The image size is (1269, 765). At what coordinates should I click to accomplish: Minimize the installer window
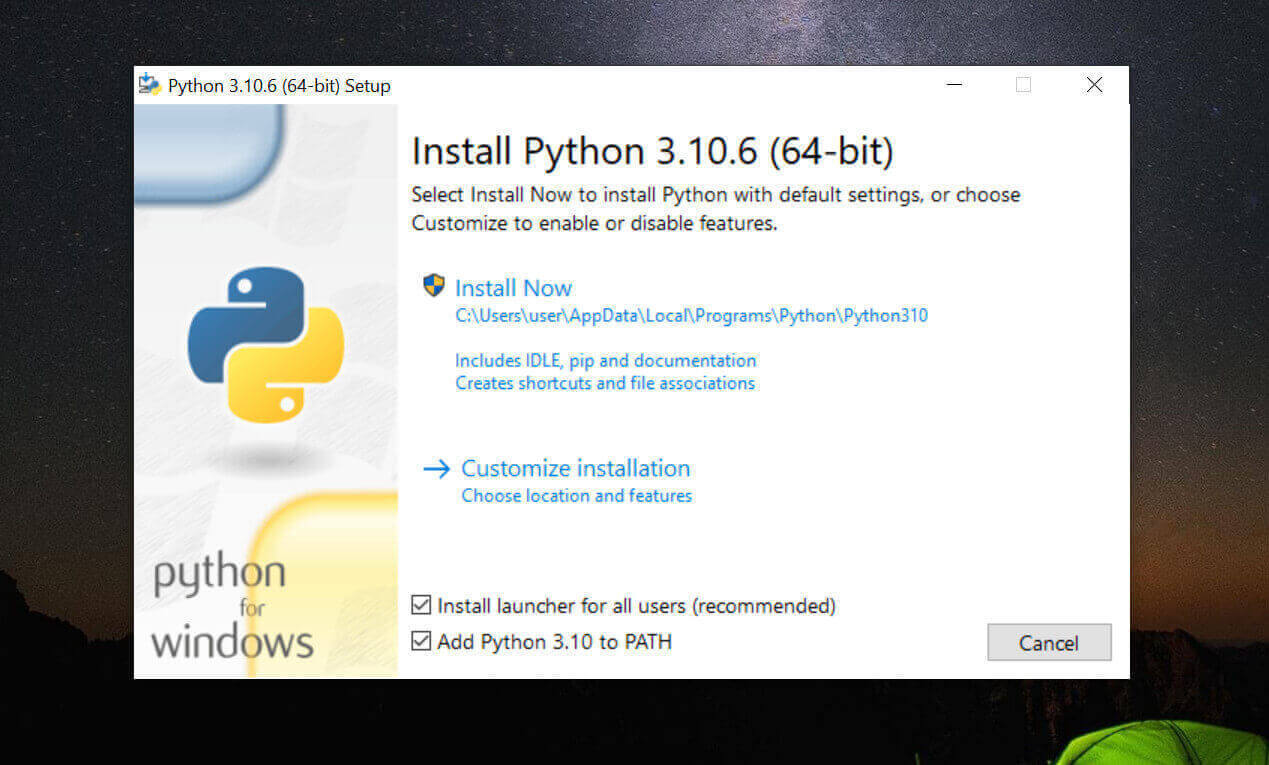pos(953,85)
